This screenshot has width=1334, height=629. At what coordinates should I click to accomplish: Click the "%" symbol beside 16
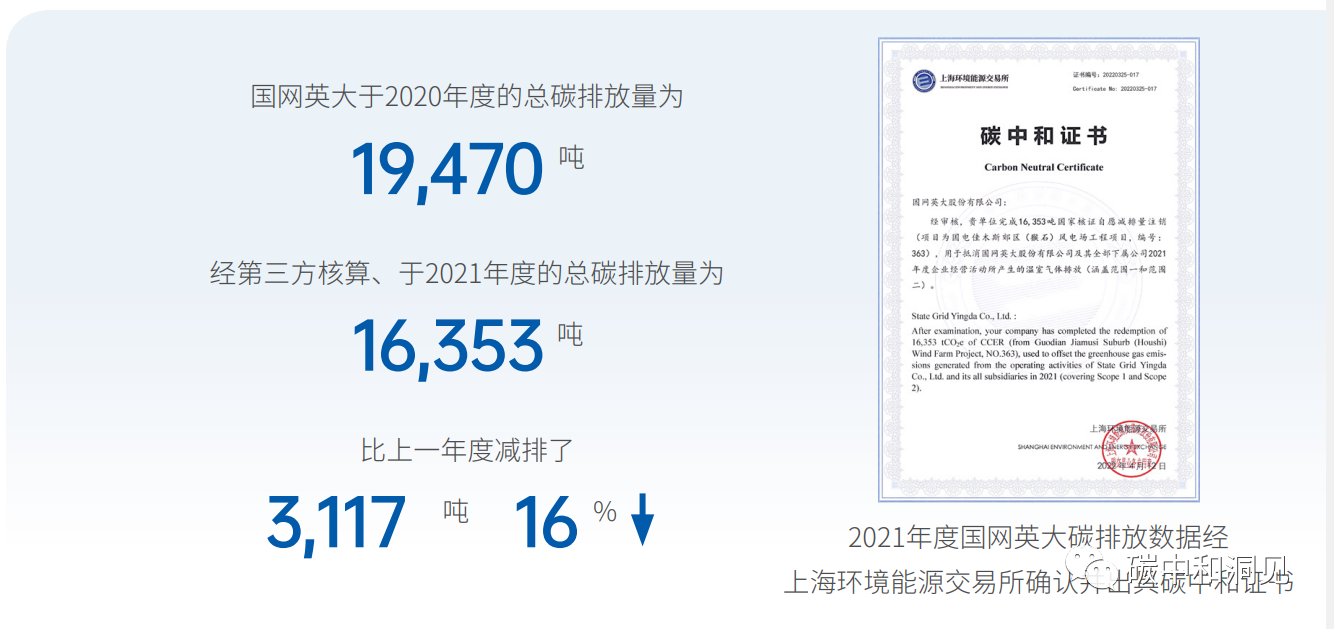(x=605, y=511)
